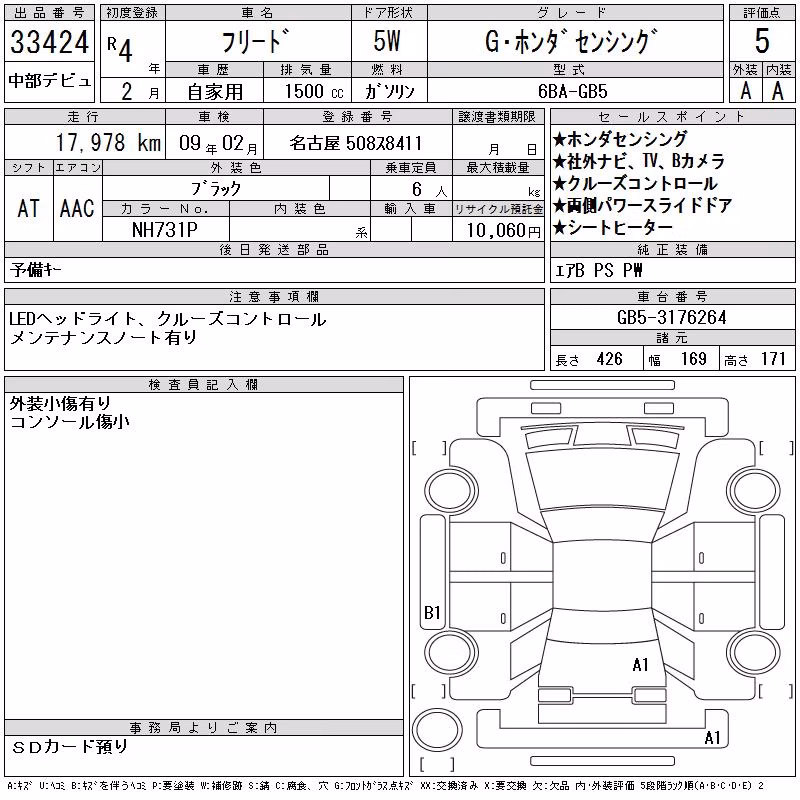Click the front-left wheel on diagram
Screen dimensions: 800x800
451,491
